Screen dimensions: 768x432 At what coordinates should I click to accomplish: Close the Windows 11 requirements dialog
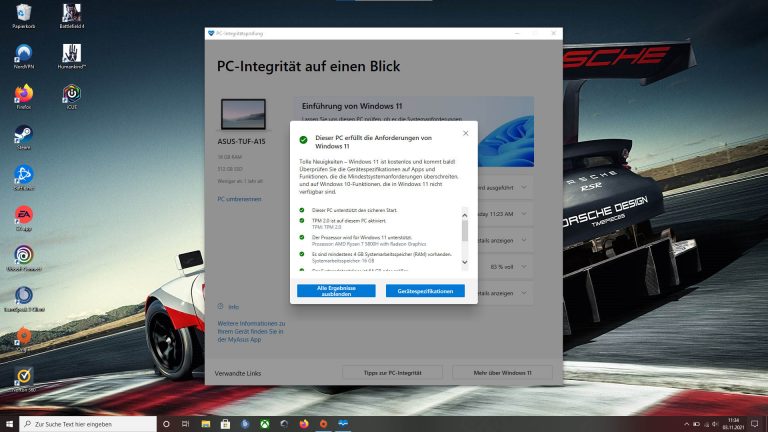(x=465, y=133)
